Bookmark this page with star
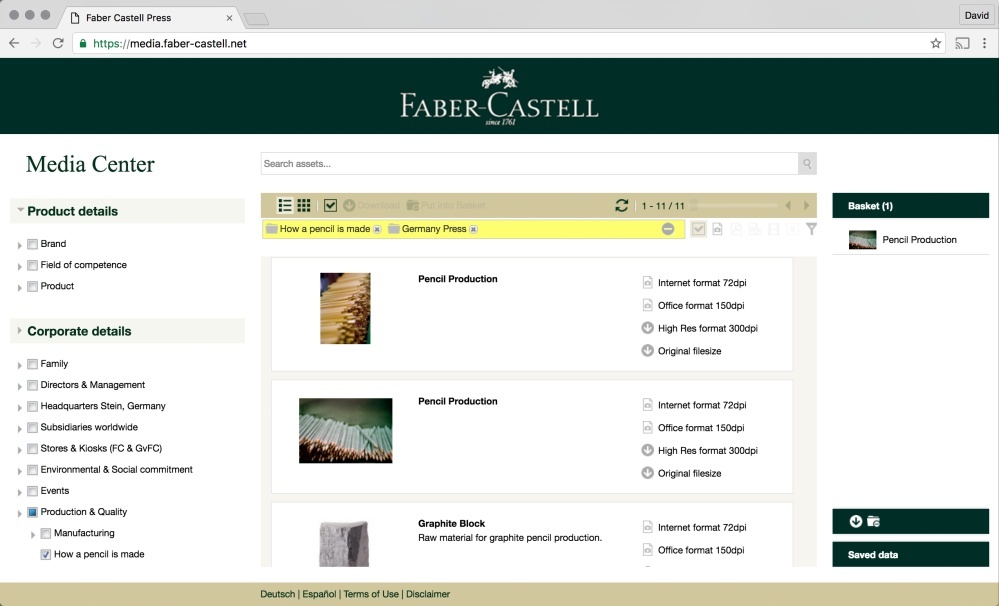This screenshot has height=606, width=999. click(935, 43)
